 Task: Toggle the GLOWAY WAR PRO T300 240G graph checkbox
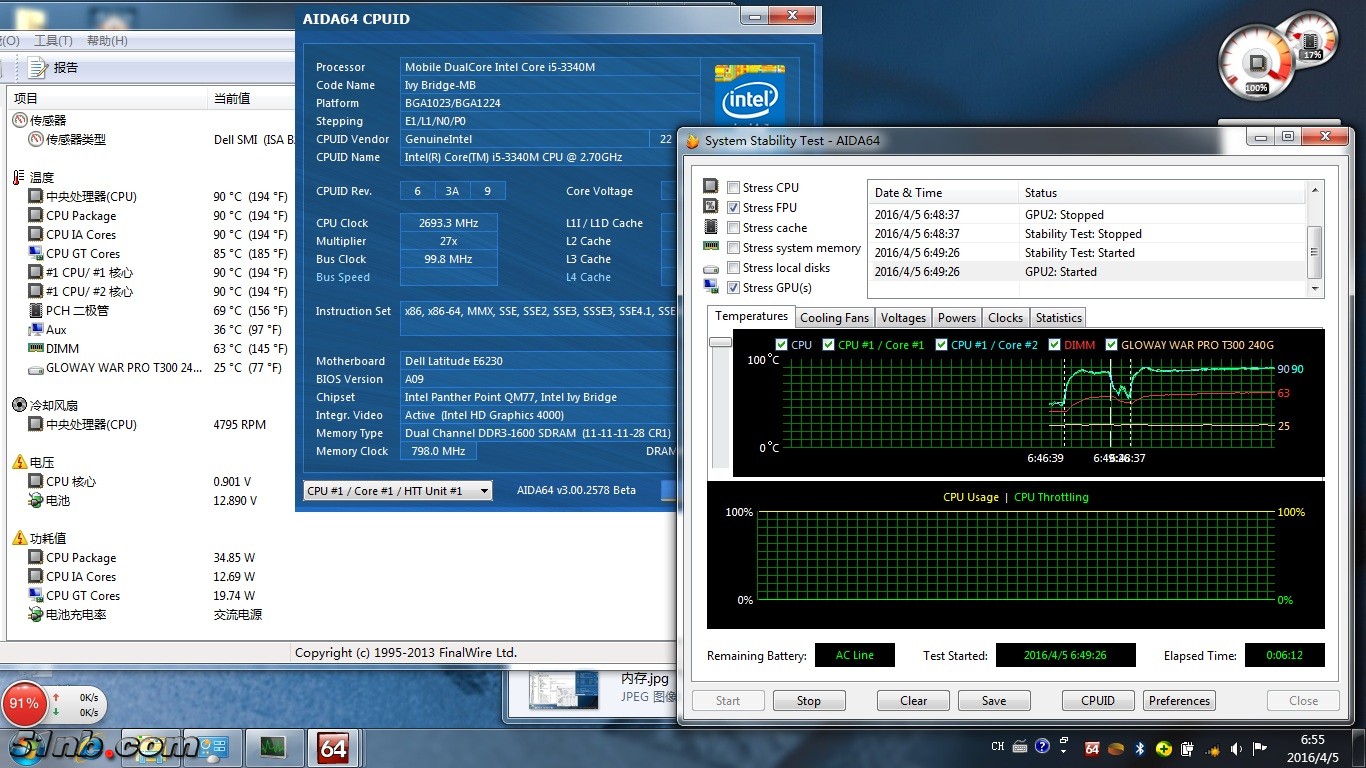pyautogui.click(x=1111, y=345)
